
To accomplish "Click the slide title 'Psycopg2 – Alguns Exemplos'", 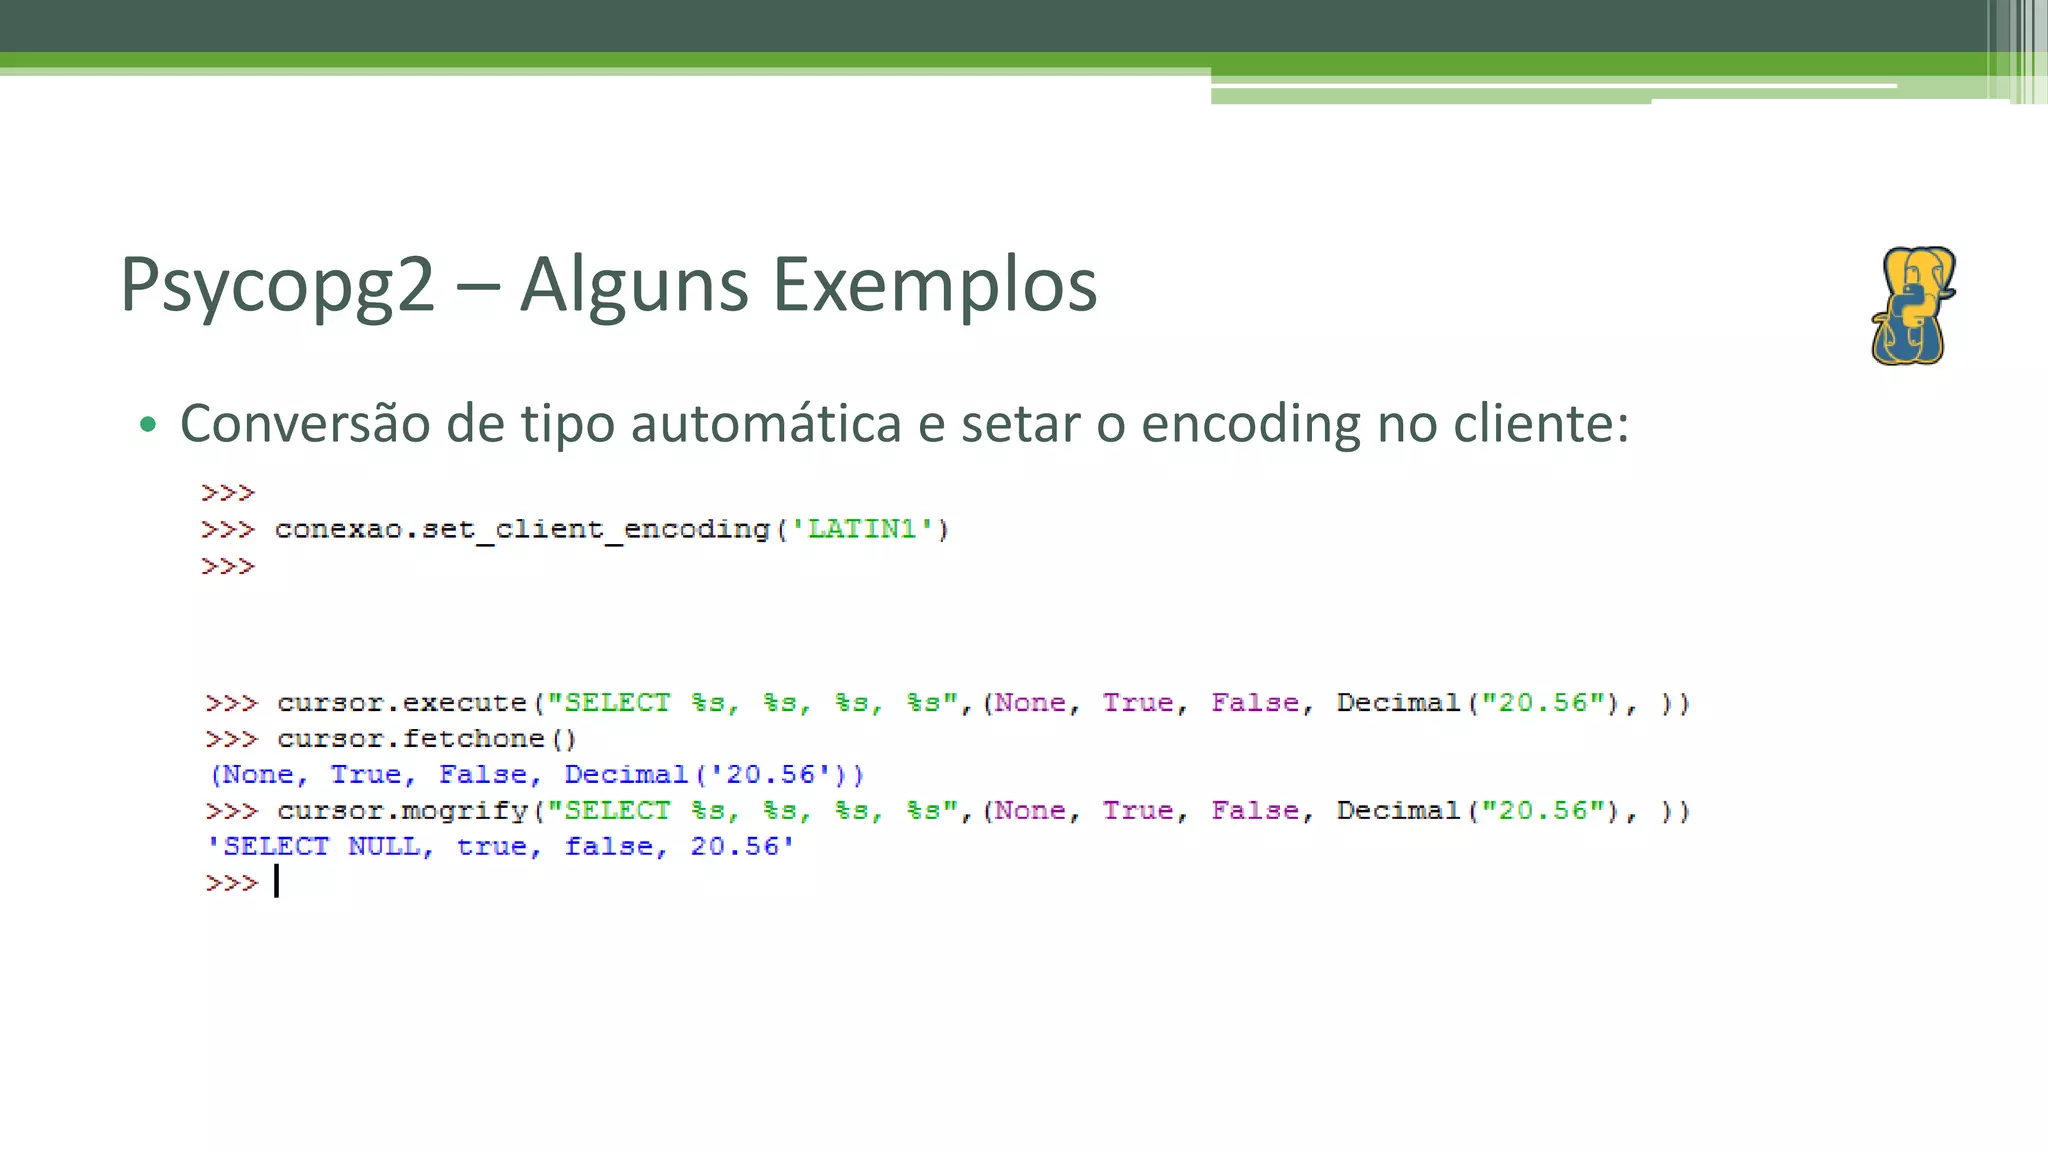I will click(608, 285).
